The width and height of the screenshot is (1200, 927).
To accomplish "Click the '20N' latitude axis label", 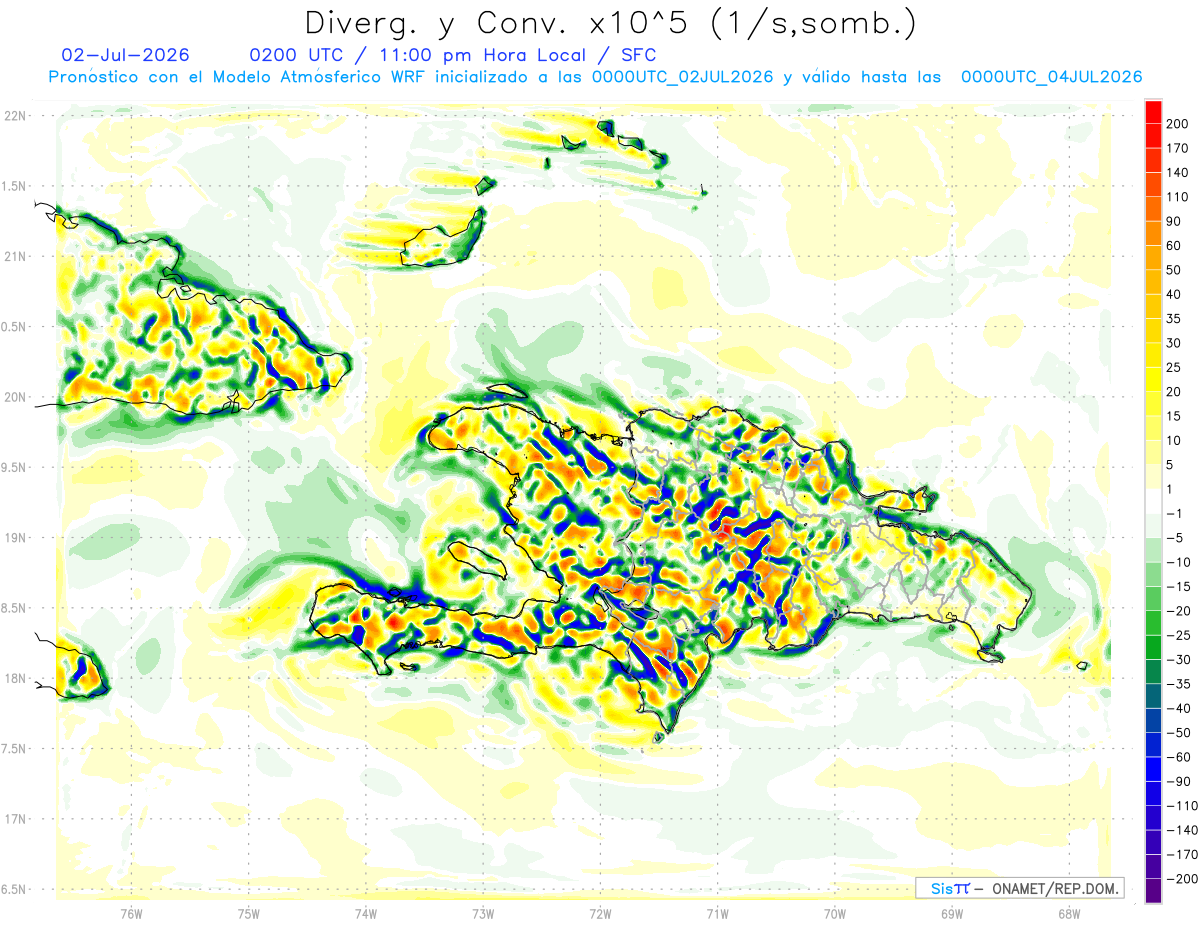I will [x=16, y=397].
